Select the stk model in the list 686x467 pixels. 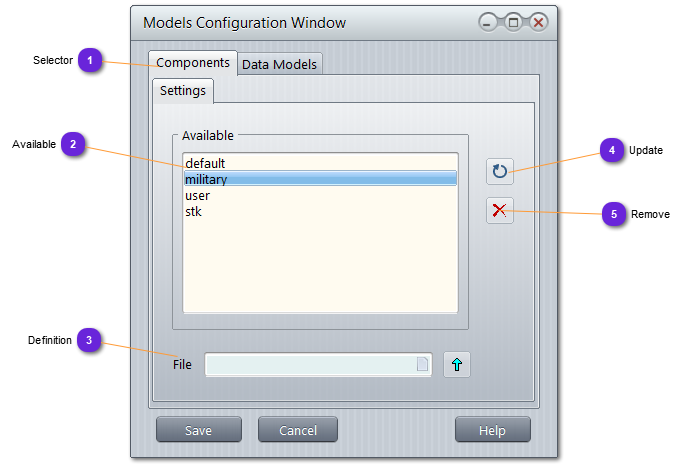(195, 211)
